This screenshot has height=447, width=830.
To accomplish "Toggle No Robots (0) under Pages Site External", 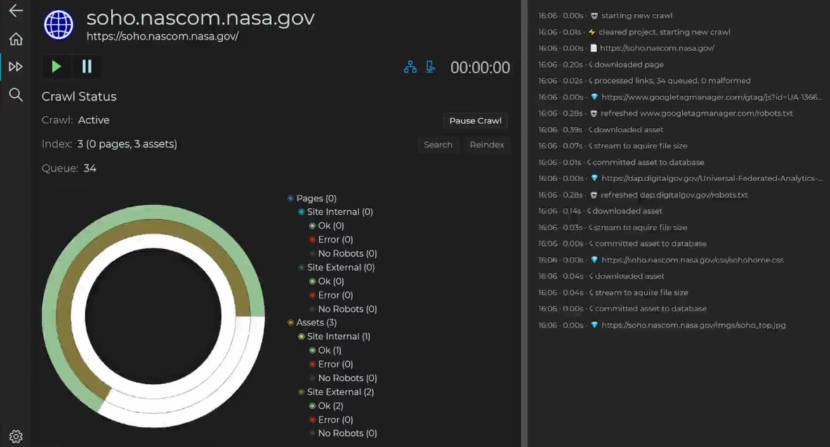I will [343, 309].
